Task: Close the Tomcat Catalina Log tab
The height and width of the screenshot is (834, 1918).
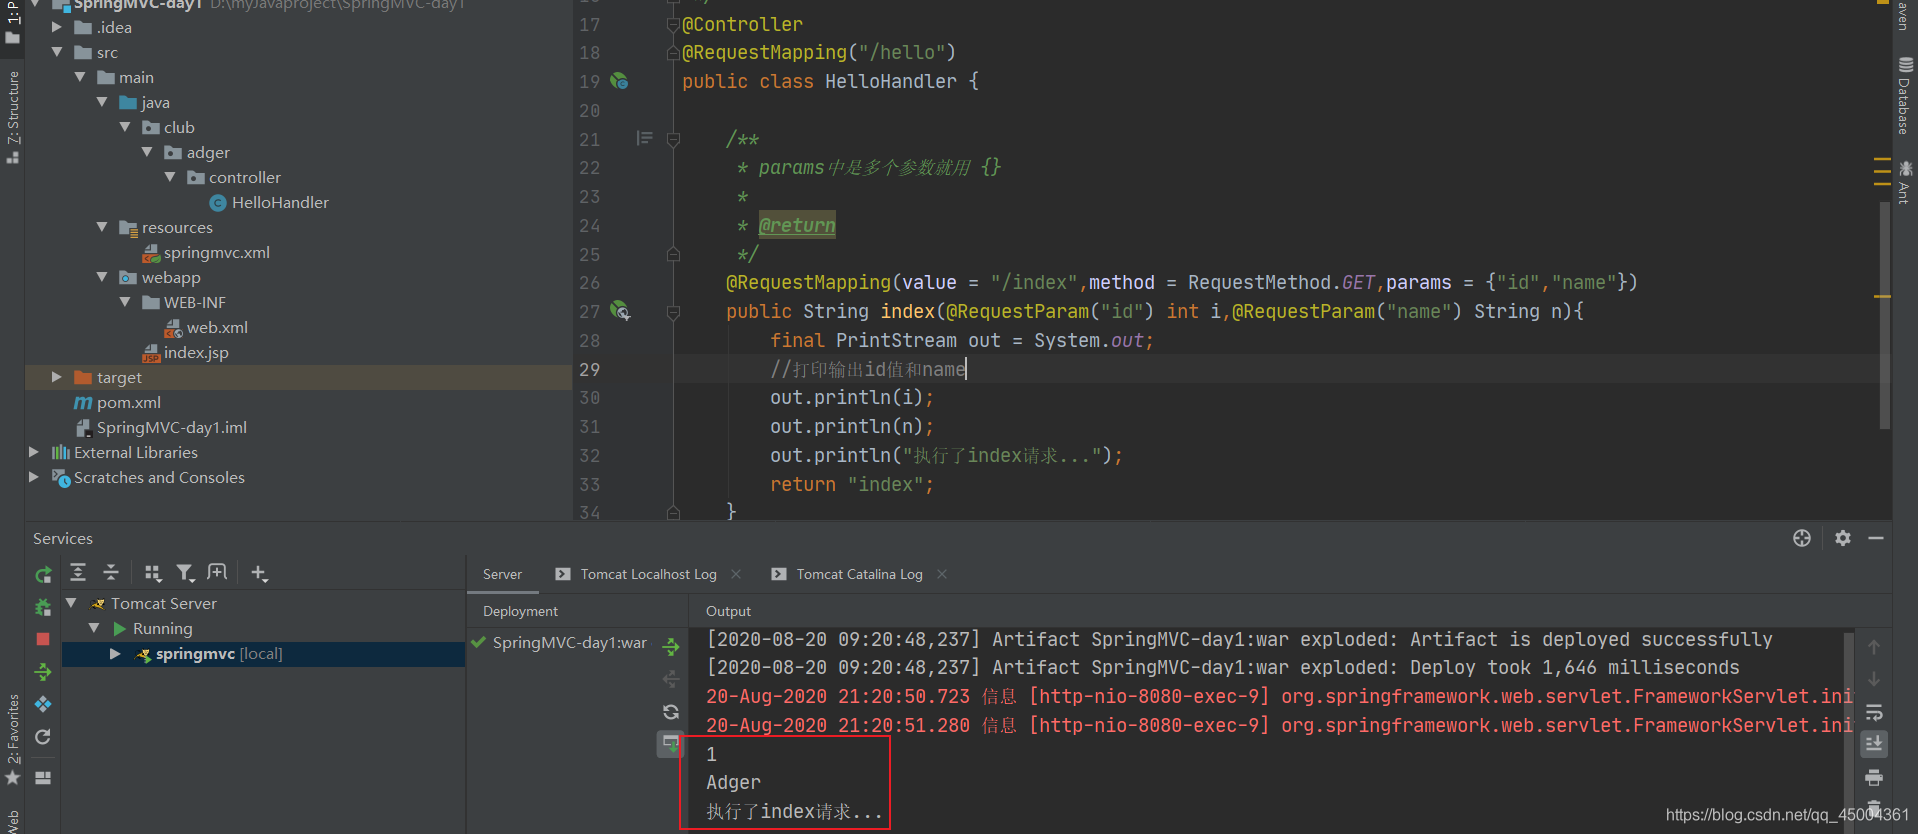Action: [942, 574]
